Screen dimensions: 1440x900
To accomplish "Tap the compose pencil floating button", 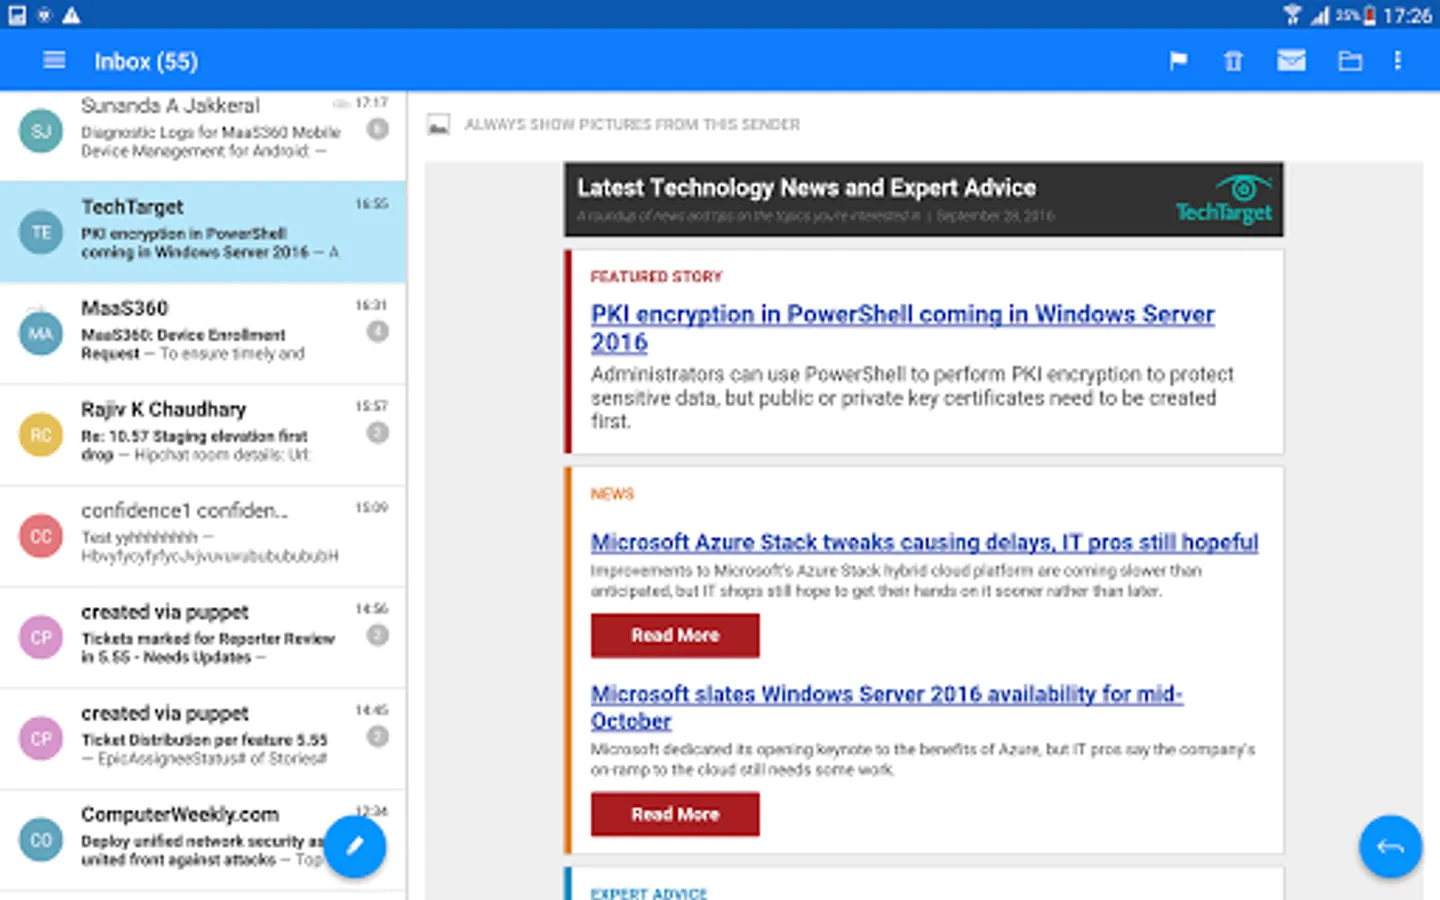I will click(x=355, y=847).
